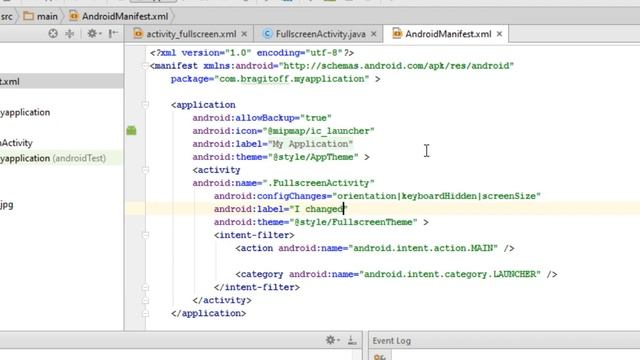Click fold marker beside closing </application>
Image resolution: width=640 pixels, height=360 pixels.
[x=145, y=313]
